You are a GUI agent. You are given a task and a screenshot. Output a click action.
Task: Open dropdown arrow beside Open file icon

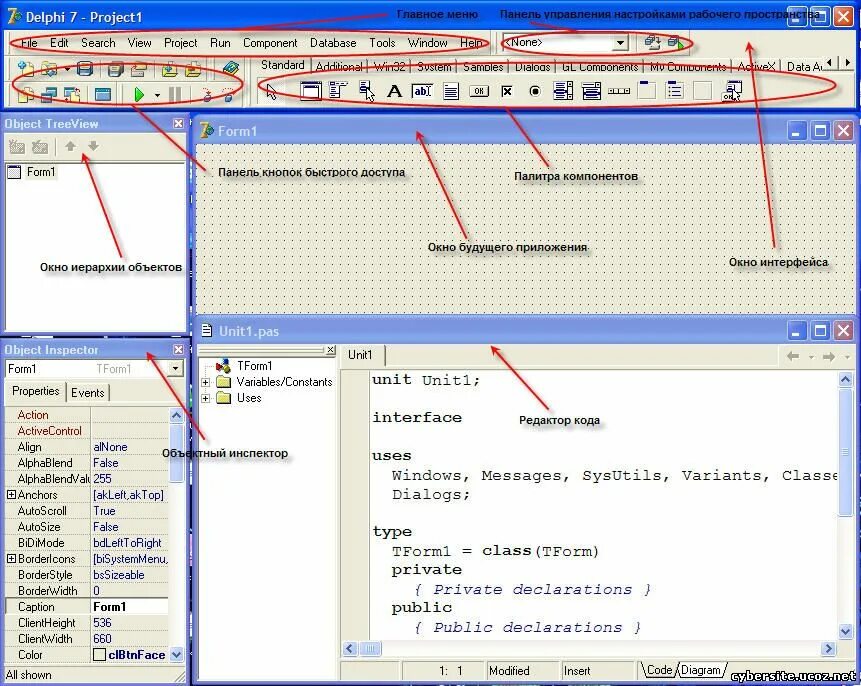click(67, 69)
